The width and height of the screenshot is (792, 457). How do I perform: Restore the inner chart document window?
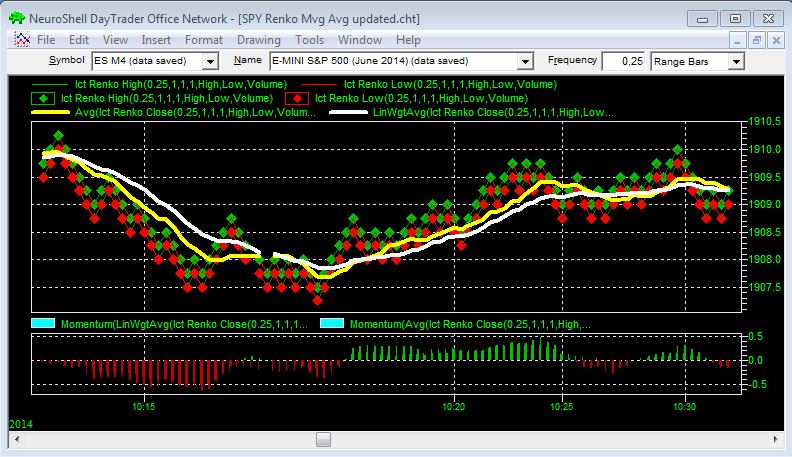[757, 40]
